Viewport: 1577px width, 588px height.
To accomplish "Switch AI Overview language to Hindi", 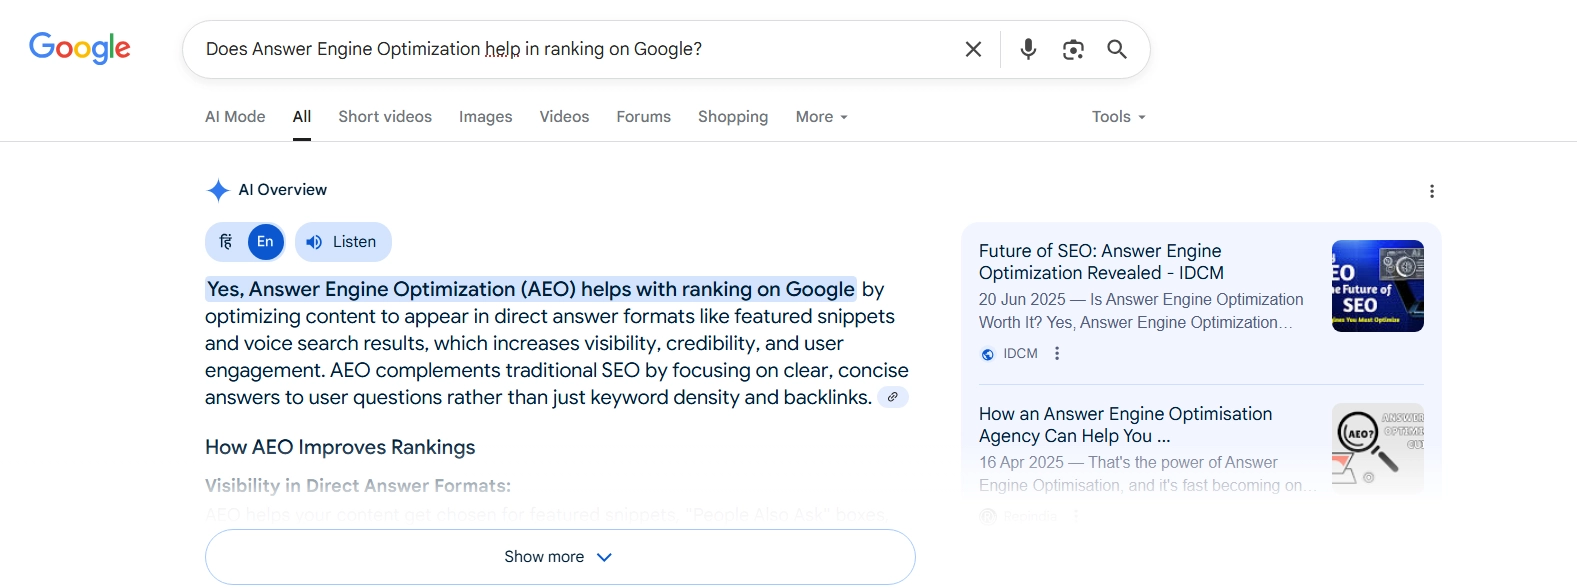I will coord(226,242).
